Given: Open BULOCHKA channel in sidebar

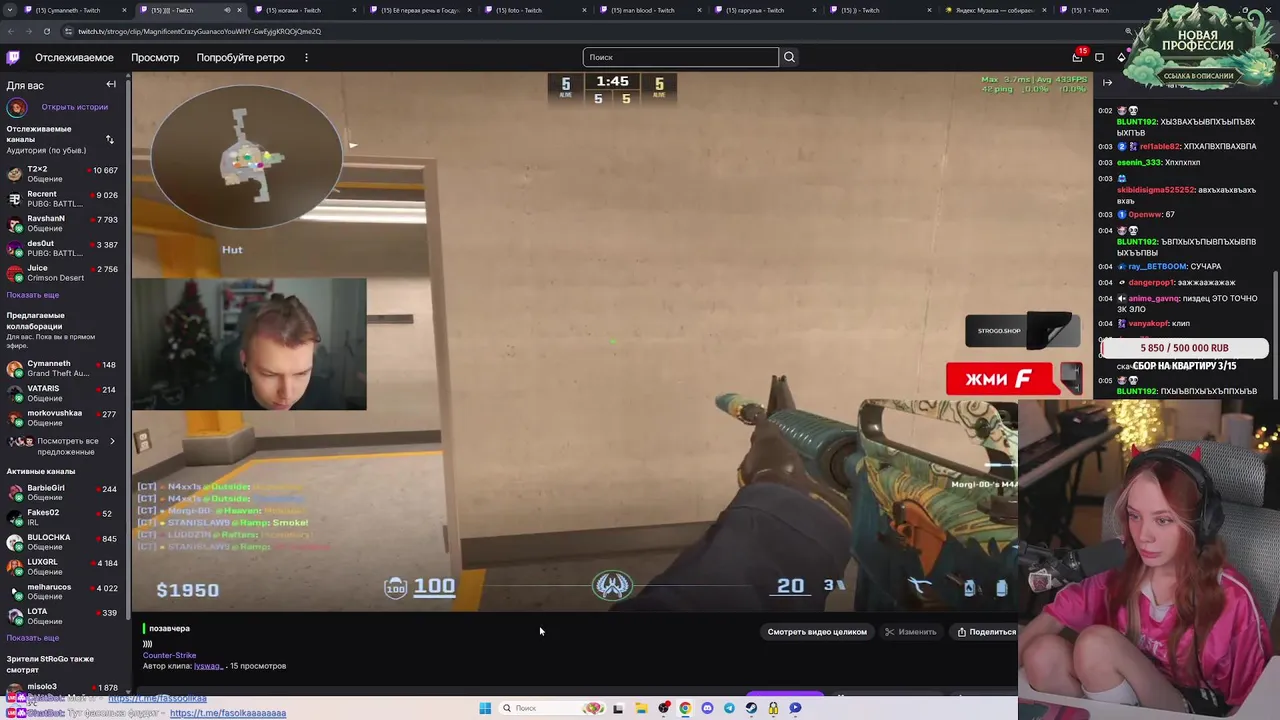Looking at the screenshot, I should pos(63,542).
